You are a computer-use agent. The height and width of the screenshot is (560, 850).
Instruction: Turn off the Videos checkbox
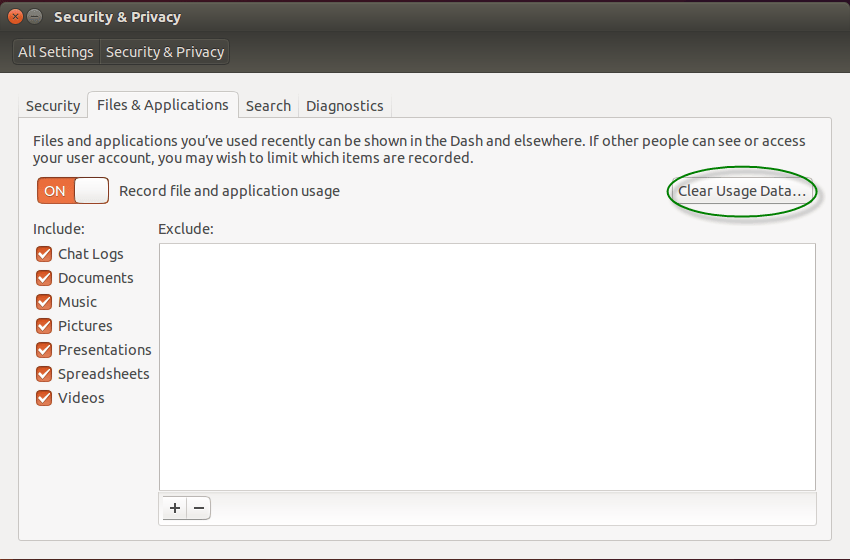pyautogui.click(x=44, y=398)
